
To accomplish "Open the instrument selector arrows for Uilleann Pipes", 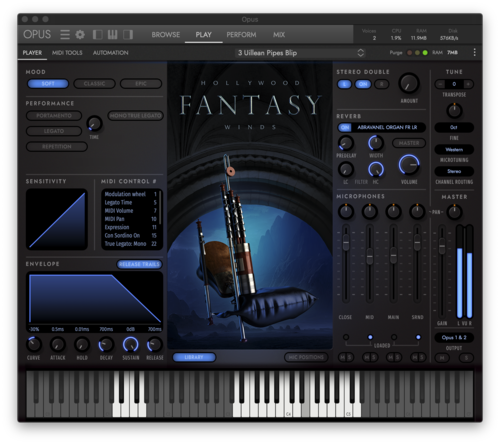I will pyautogui.click(x=361, y=53).
